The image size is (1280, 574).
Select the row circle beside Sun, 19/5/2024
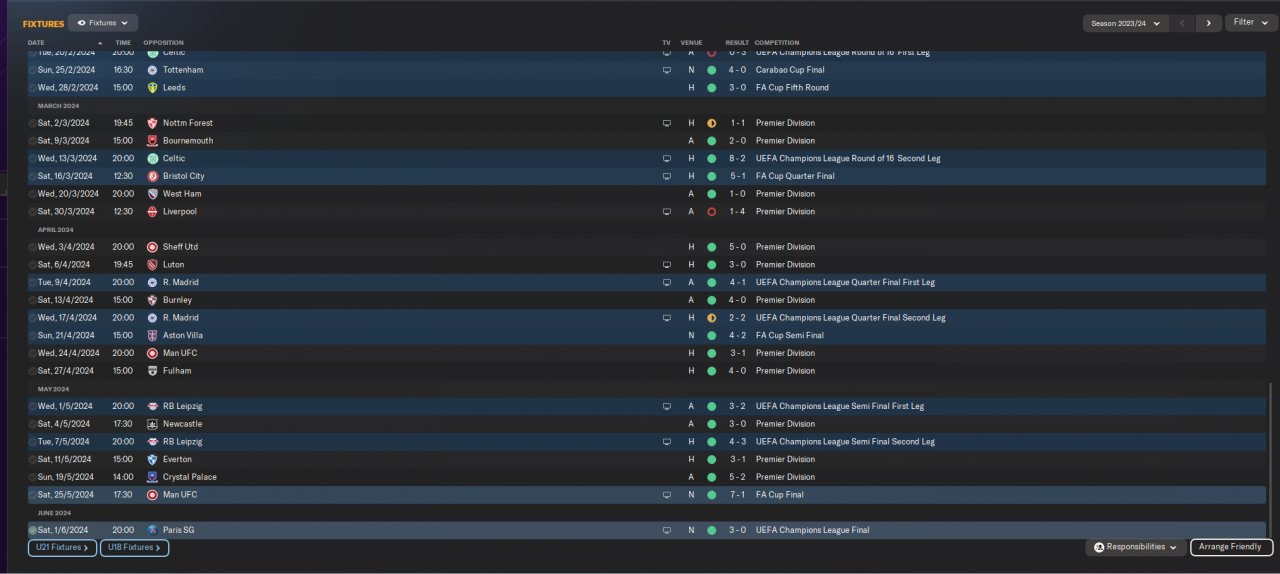click(33, 477)
